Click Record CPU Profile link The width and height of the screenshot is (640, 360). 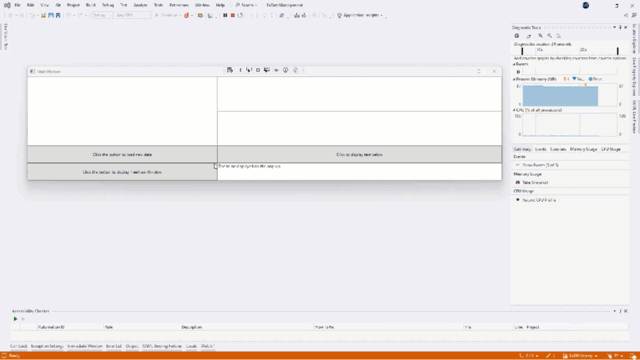(539, 200)
